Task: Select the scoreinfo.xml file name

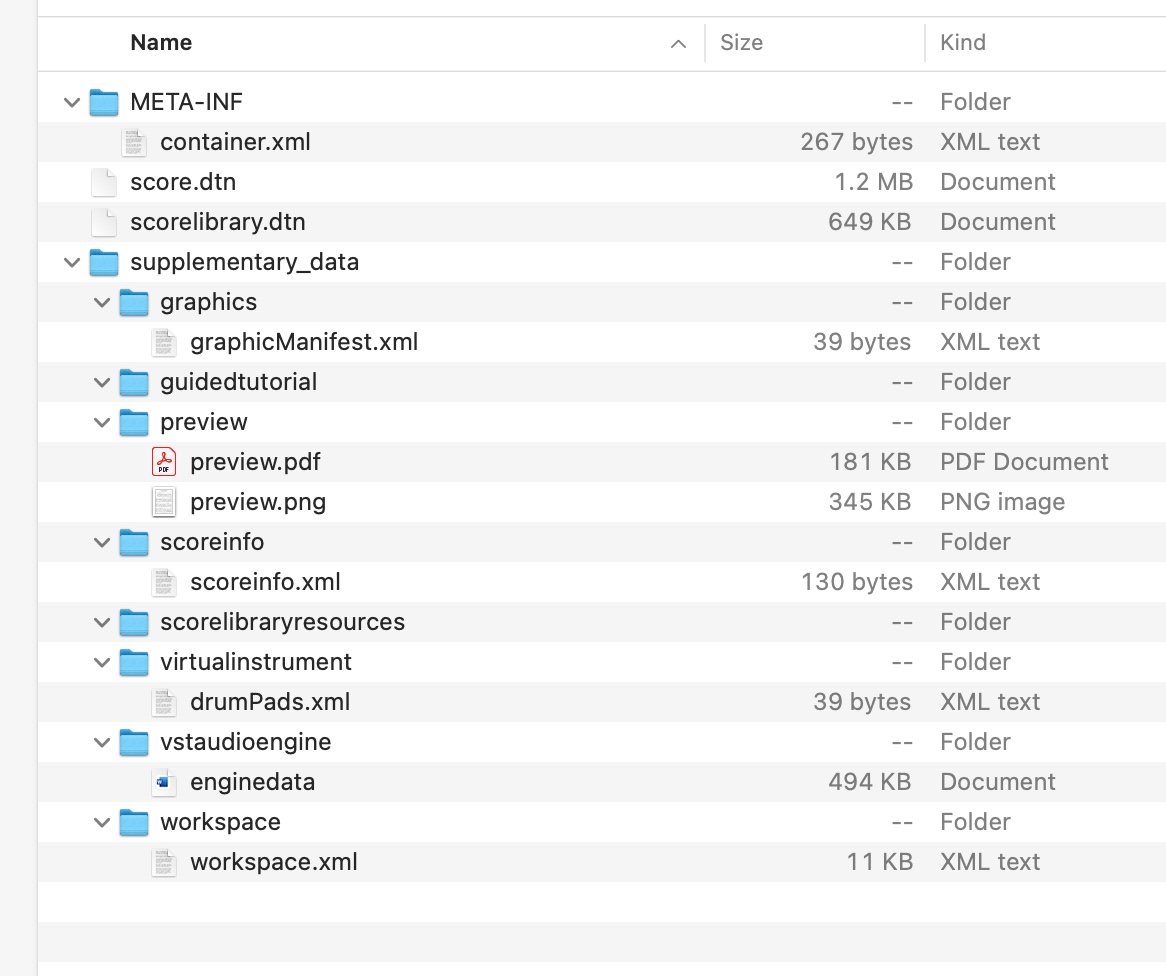Action: coord(265,582)
